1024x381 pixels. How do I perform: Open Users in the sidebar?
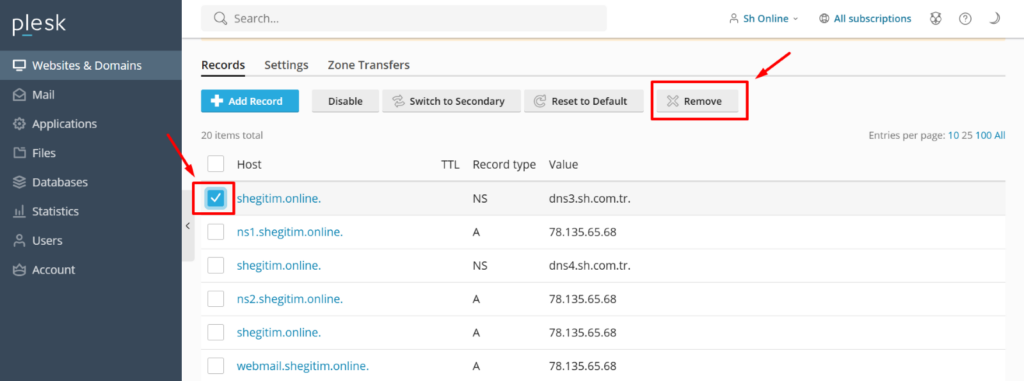coord(91,240)
